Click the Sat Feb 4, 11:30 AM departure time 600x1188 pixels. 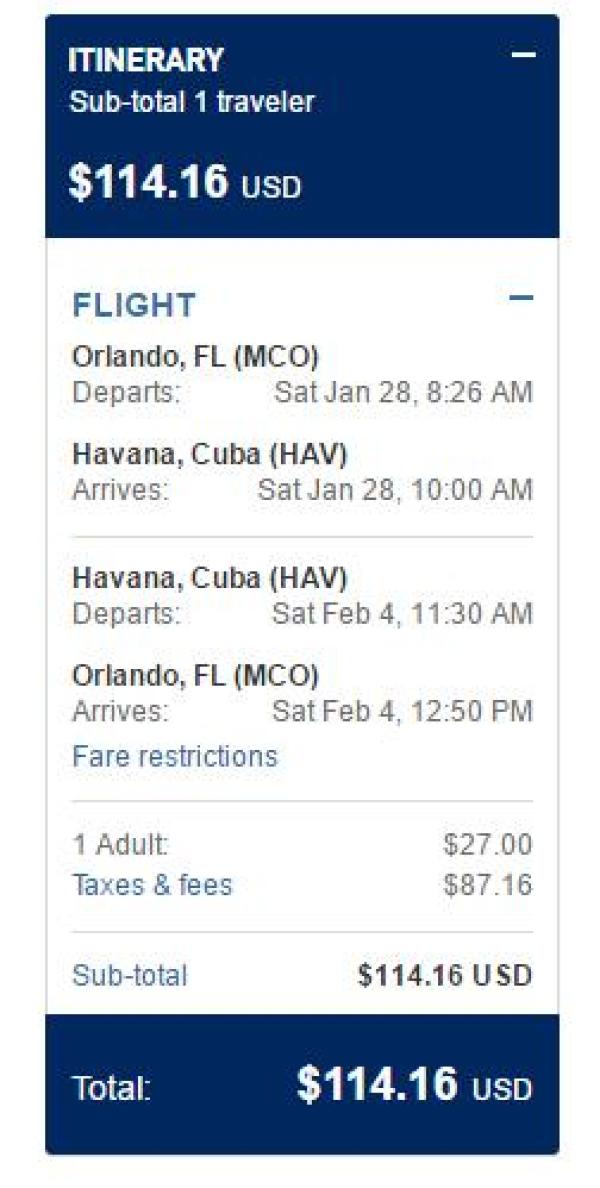pyautogui.click(x=402, y=613)
